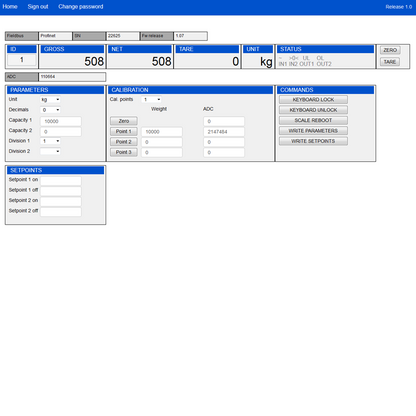Open Change password page
The width and height of the screenshot is (416, 416).
81,7
